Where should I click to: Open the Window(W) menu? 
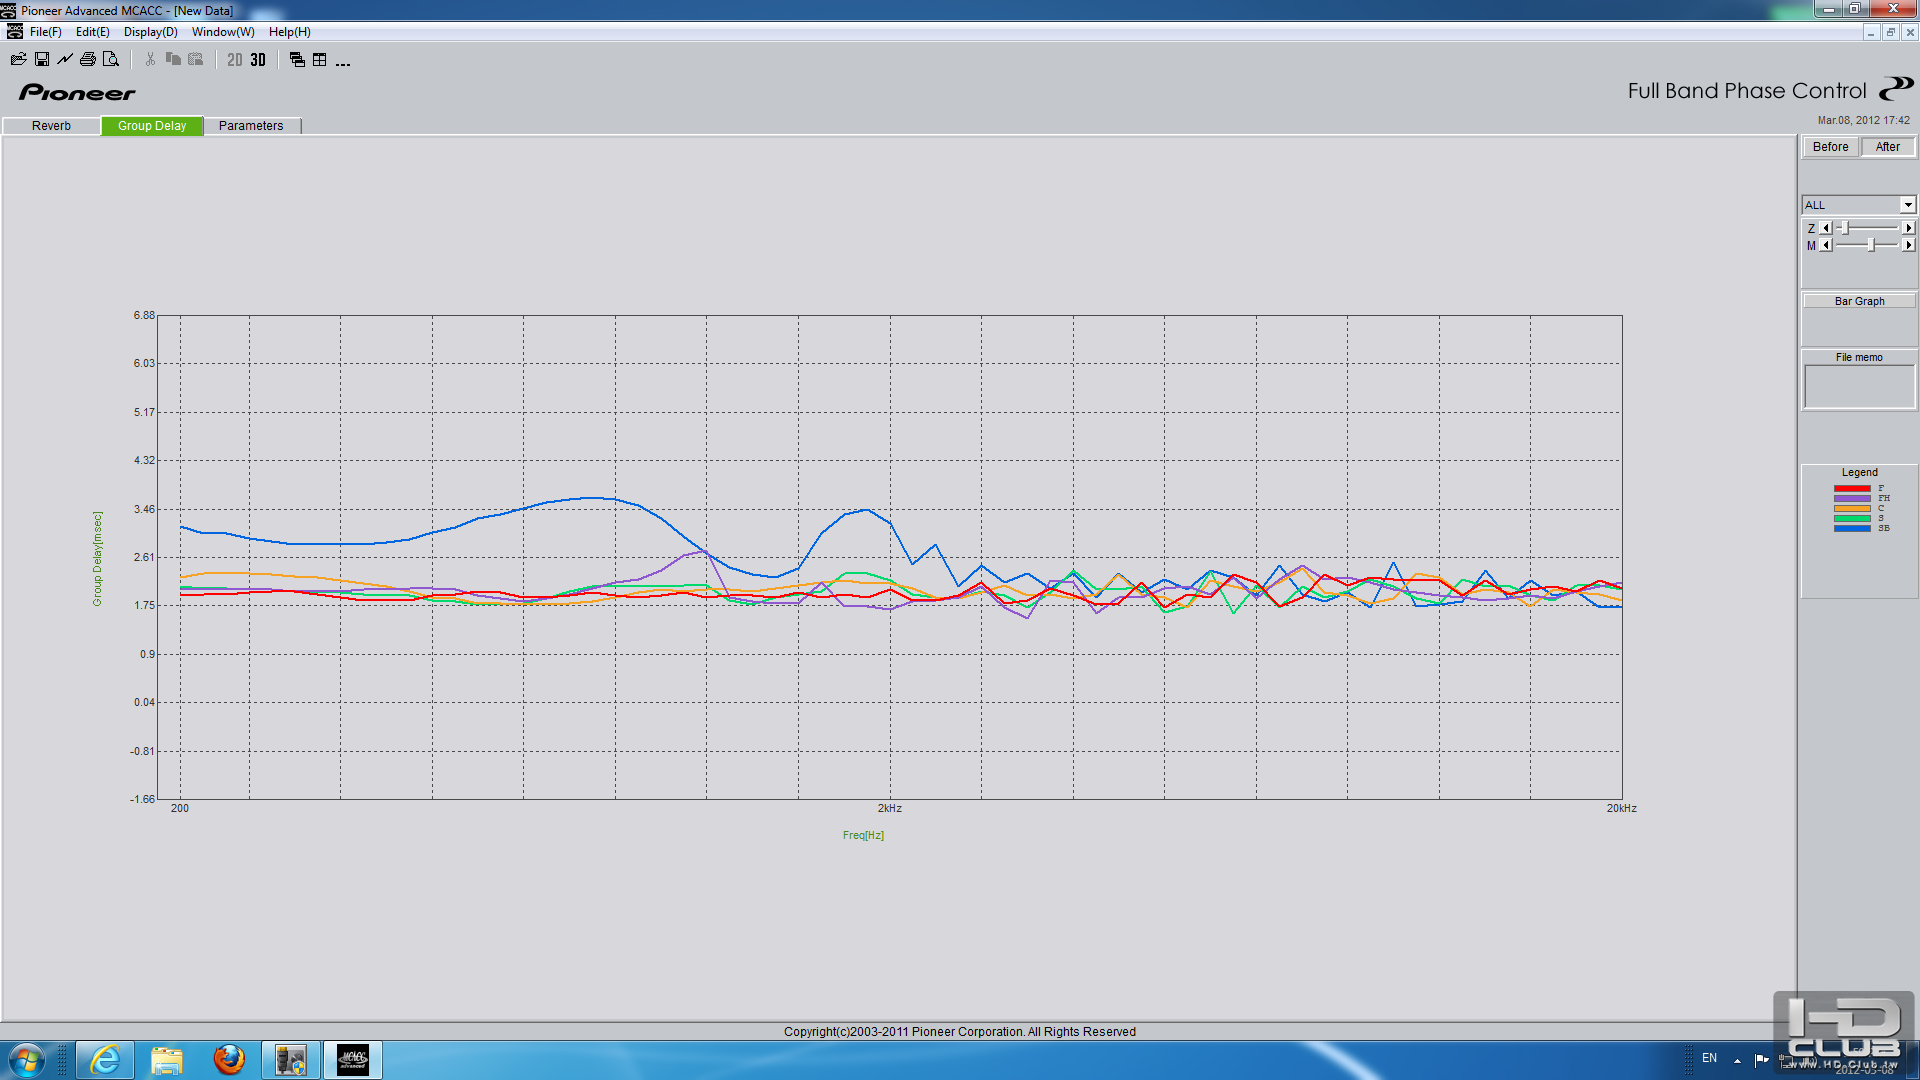coord(223,32)
